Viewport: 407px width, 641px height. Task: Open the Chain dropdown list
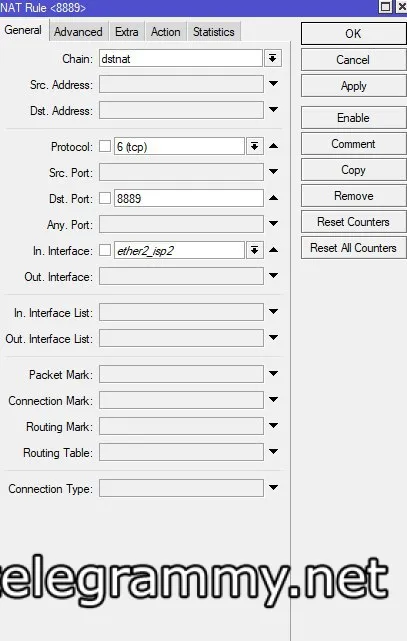click(x=273, y=58)
